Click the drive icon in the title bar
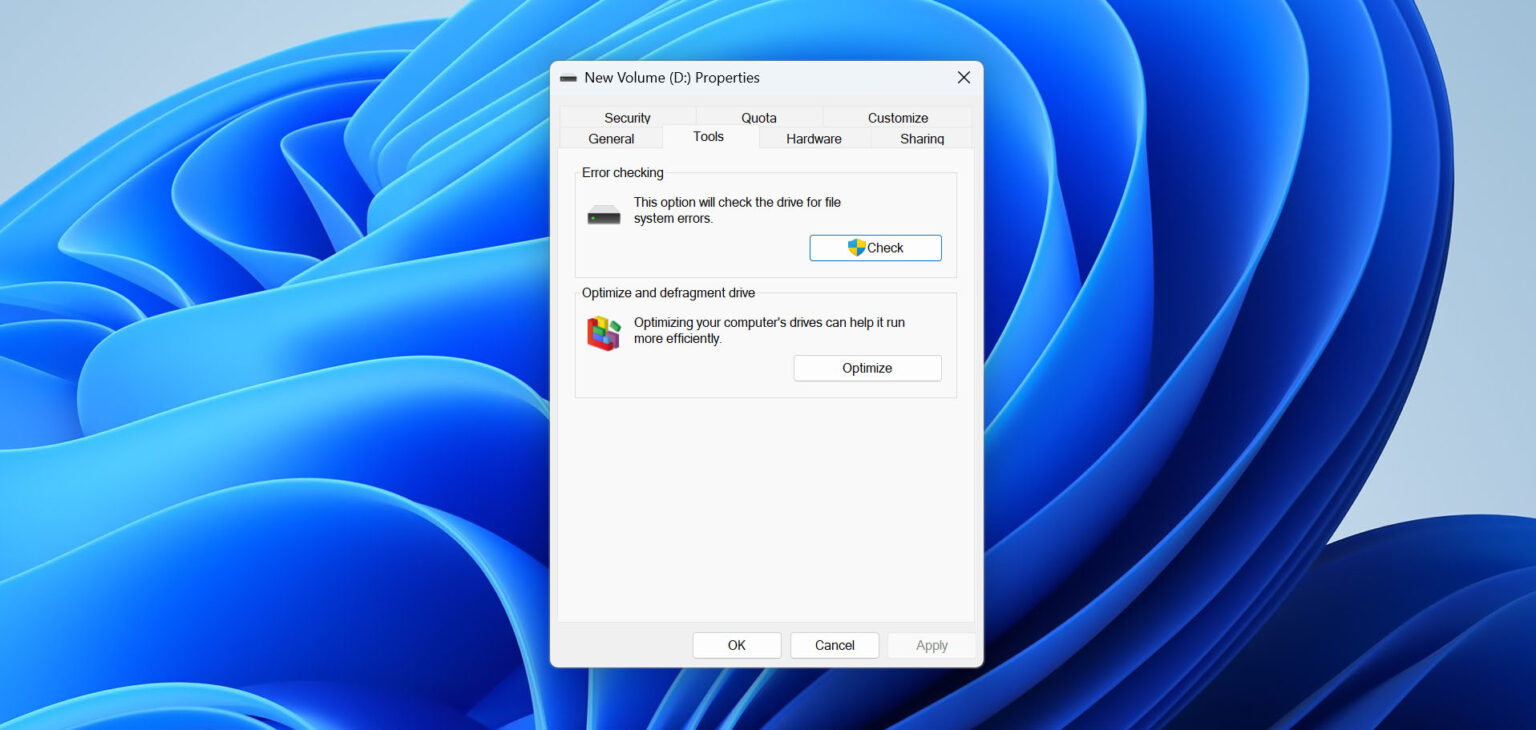Image resolution: width=1536 pixels, height=730 pixels. pyautogui.click(x=568, y=78)
